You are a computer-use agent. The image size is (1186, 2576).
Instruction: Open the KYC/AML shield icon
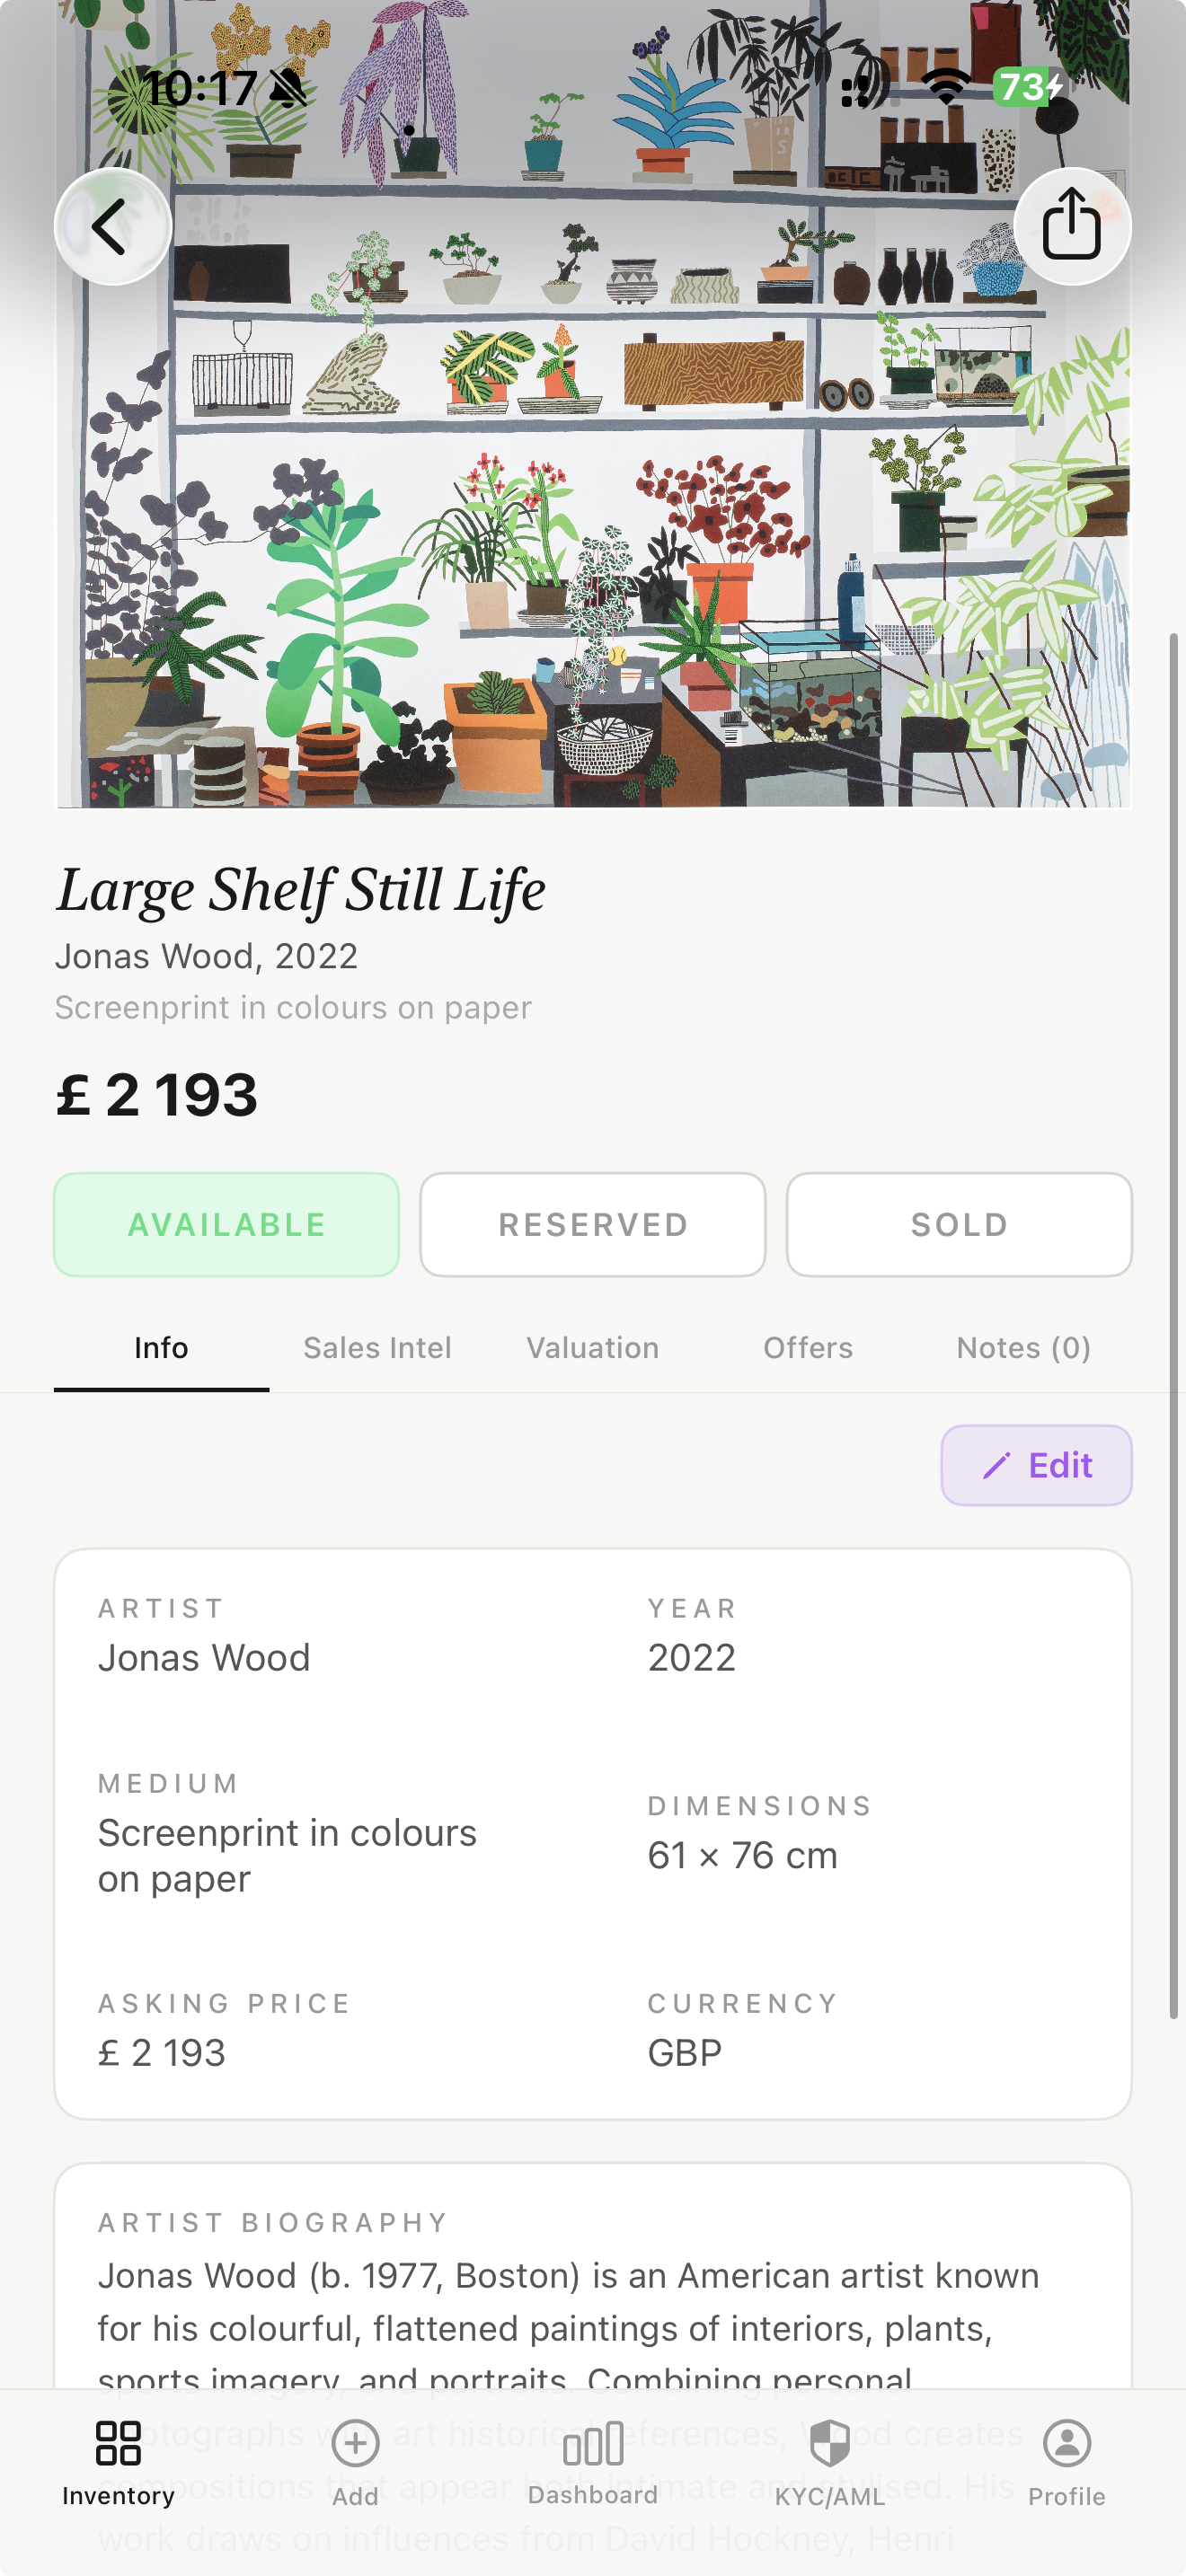(830, 2443)
